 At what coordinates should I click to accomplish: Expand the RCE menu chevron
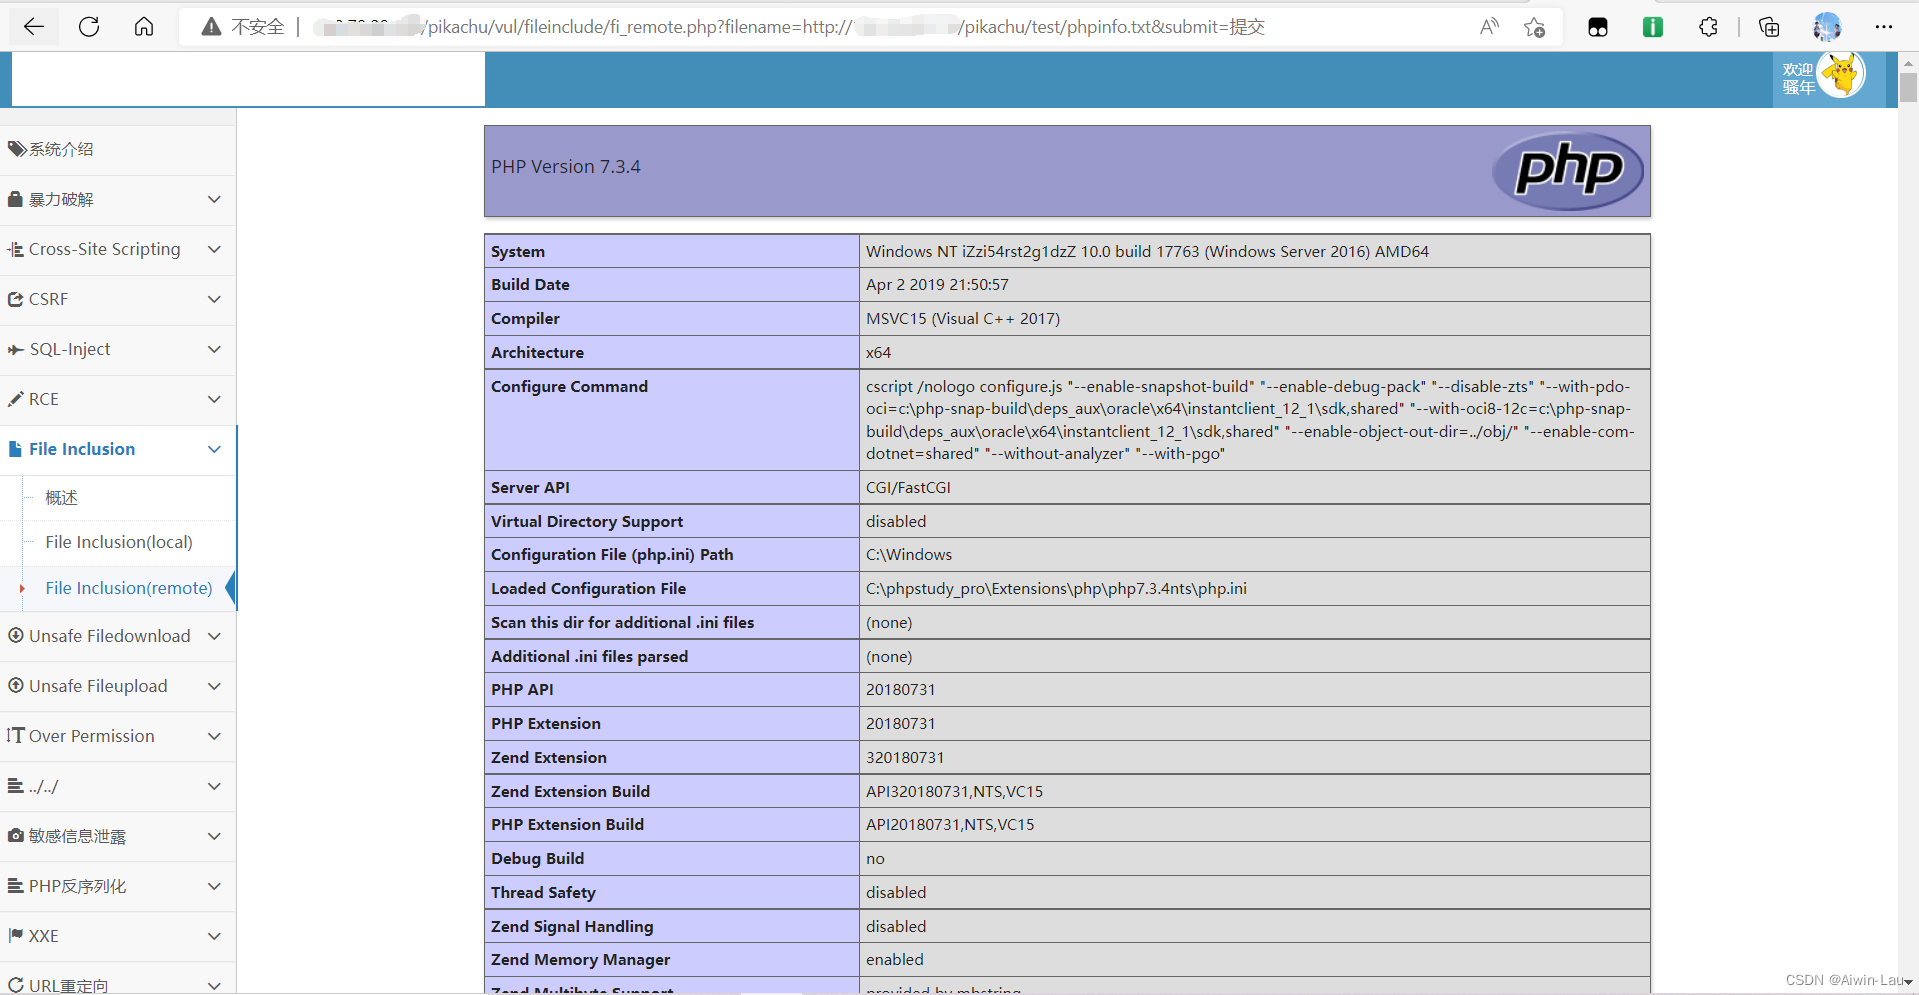pyautogui.click(x=214, y=399)
